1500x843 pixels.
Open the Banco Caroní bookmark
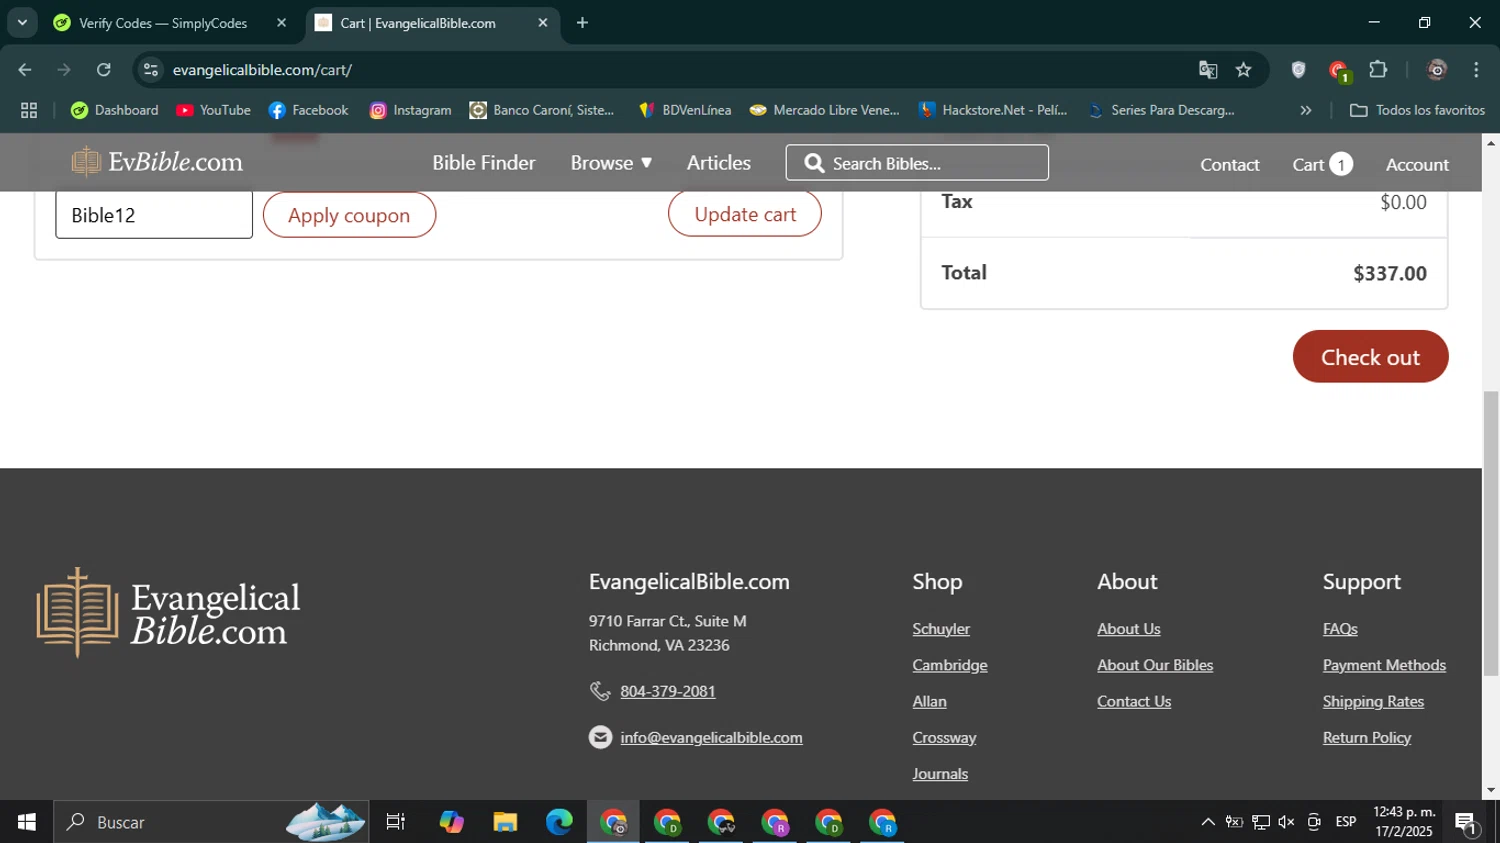click(542, 110)
